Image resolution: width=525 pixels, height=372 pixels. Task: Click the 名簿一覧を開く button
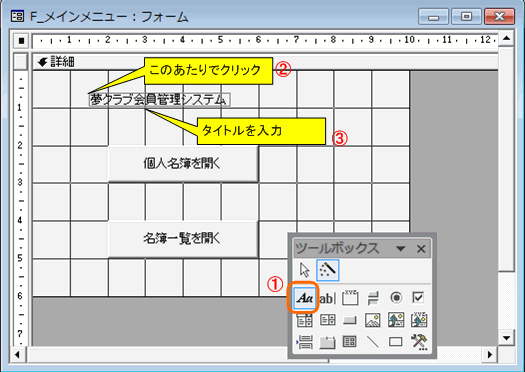coord(183,239)
